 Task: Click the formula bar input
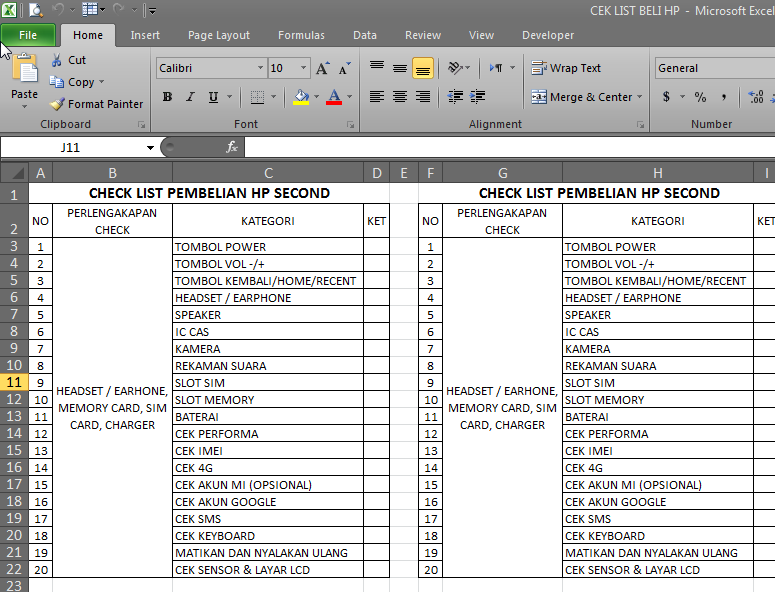click(510, 147)
